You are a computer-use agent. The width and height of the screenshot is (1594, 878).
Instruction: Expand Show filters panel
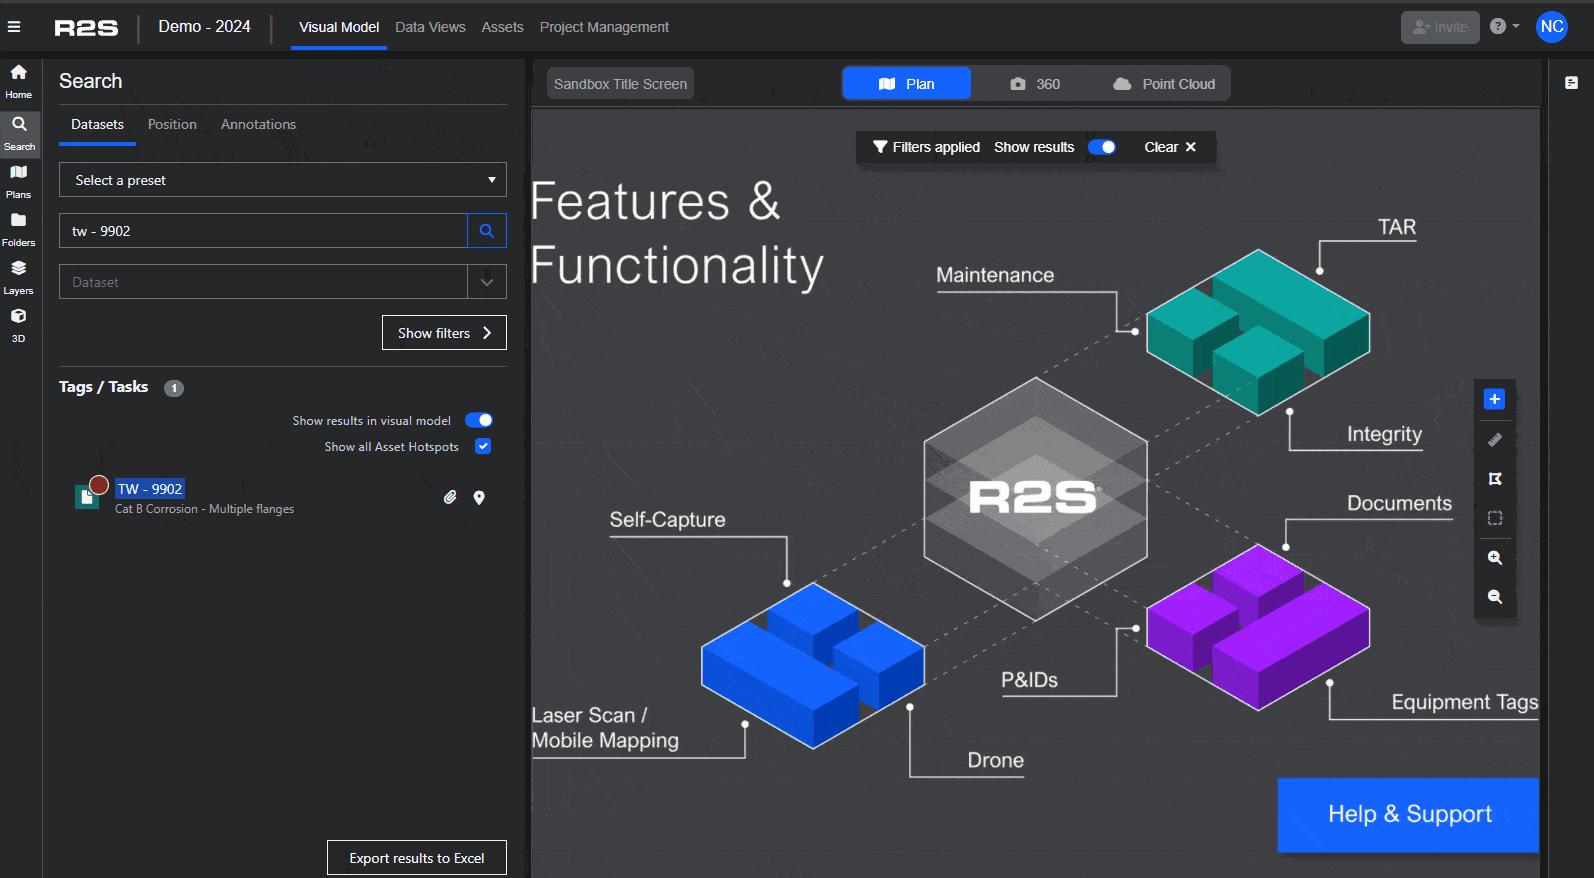click(x=444, y=333)
